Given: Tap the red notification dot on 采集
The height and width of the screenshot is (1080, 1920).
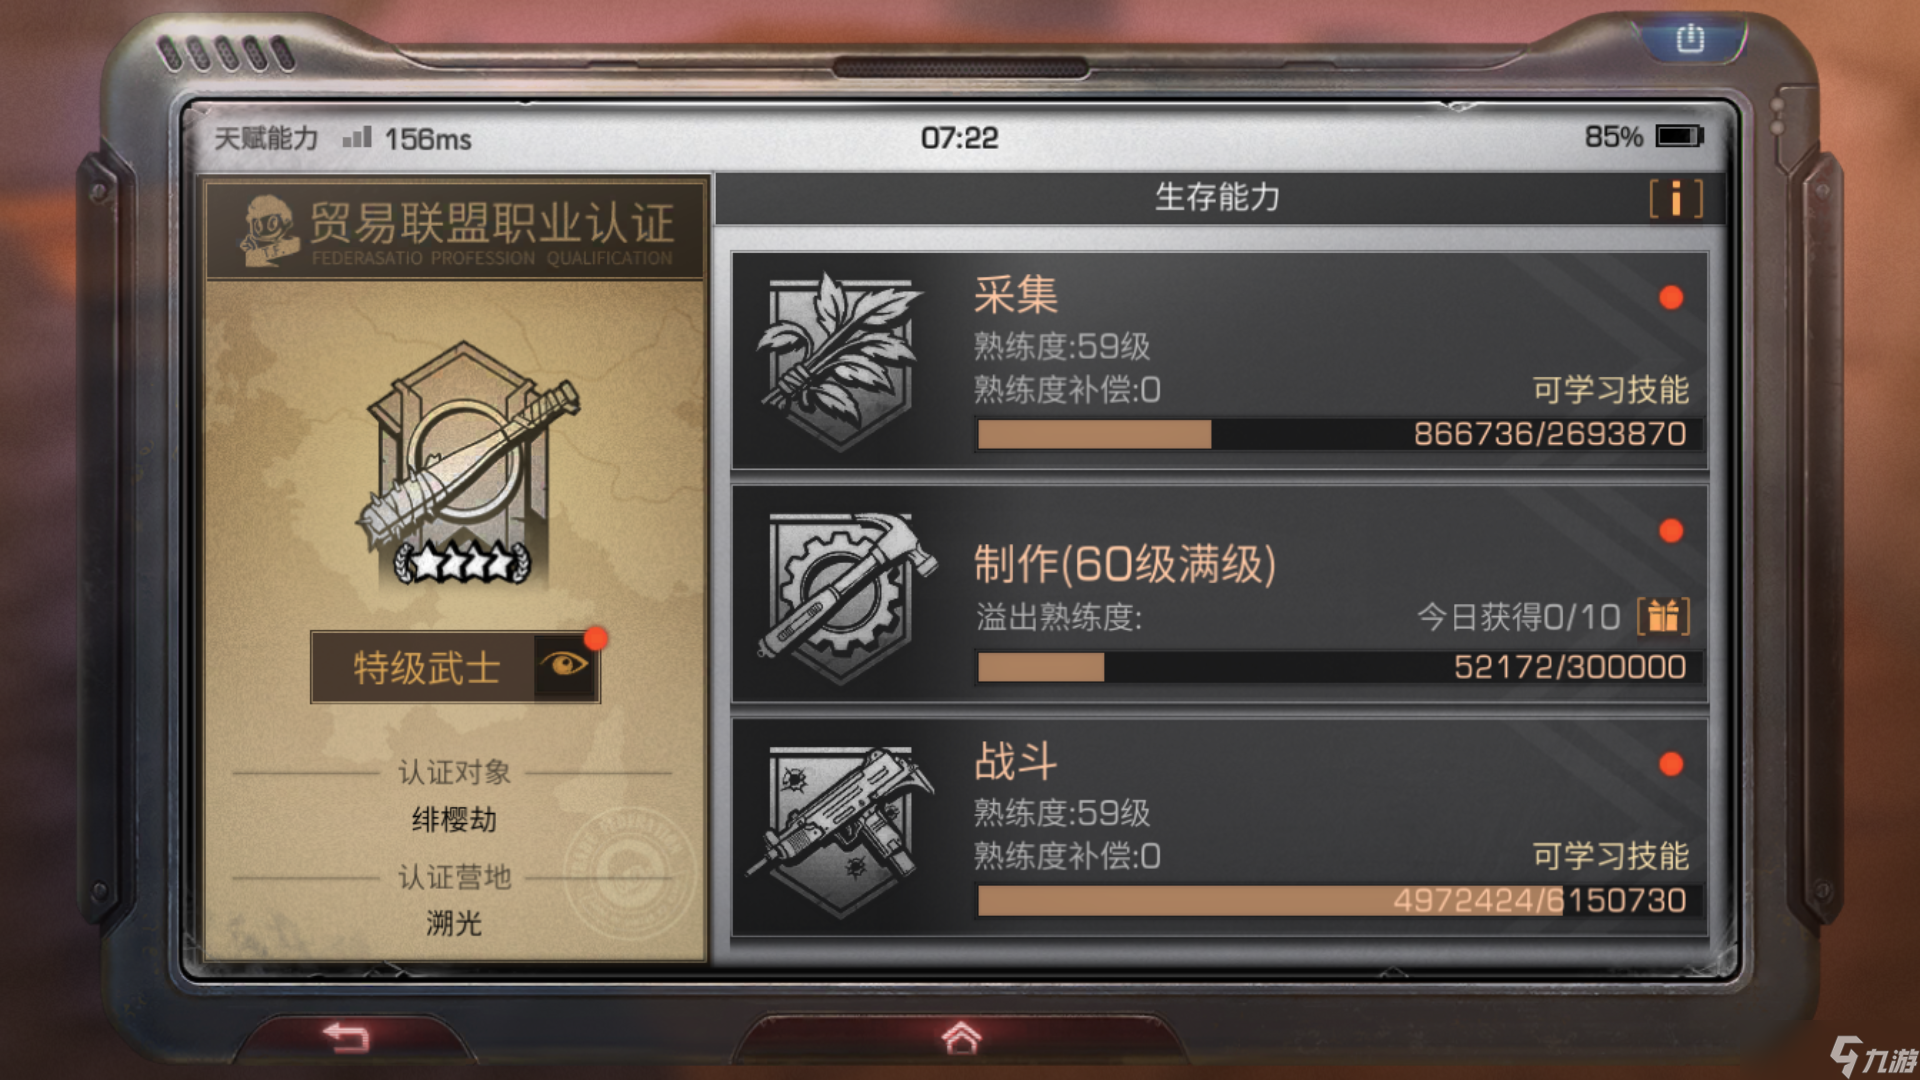Looking at the screenshot, I should pyautogui.click(x=1671, y=297).
